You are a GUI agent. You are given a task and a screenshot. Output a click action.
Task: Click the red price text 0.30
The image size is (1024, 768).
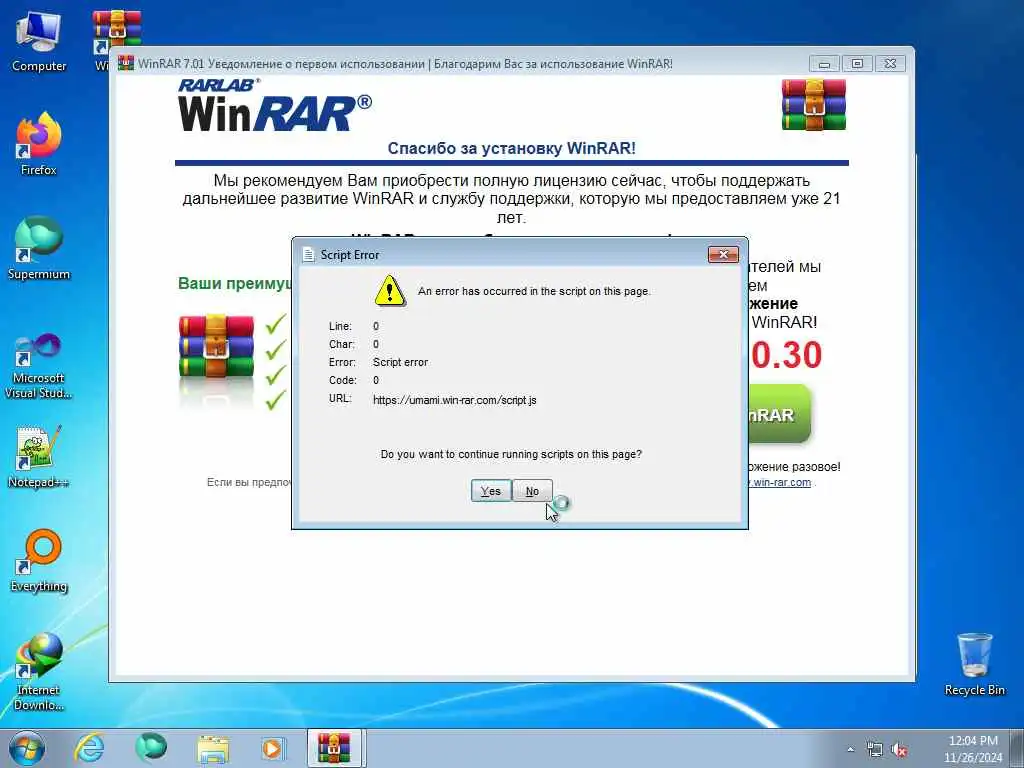click(x=786, y=355)
